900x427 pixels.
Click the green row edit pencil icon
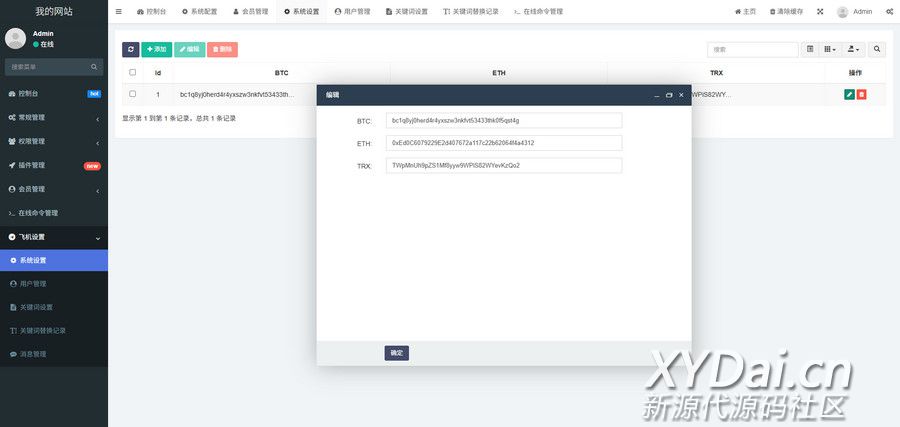(849, 94)
